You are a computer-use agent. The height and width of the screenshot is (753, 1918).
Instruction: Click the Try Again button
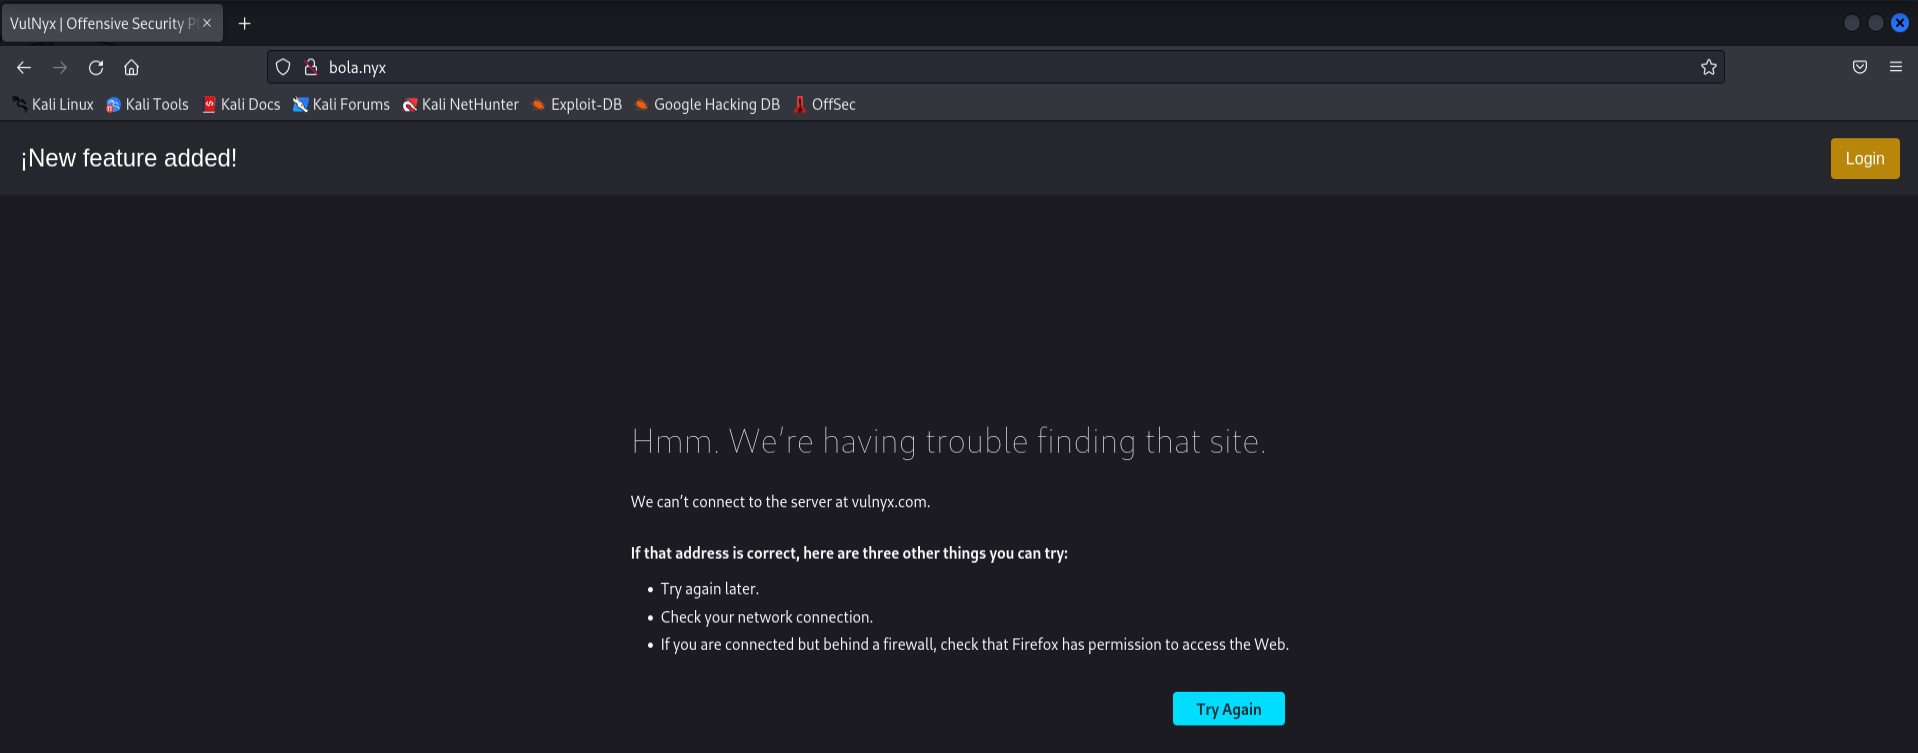1228,709
